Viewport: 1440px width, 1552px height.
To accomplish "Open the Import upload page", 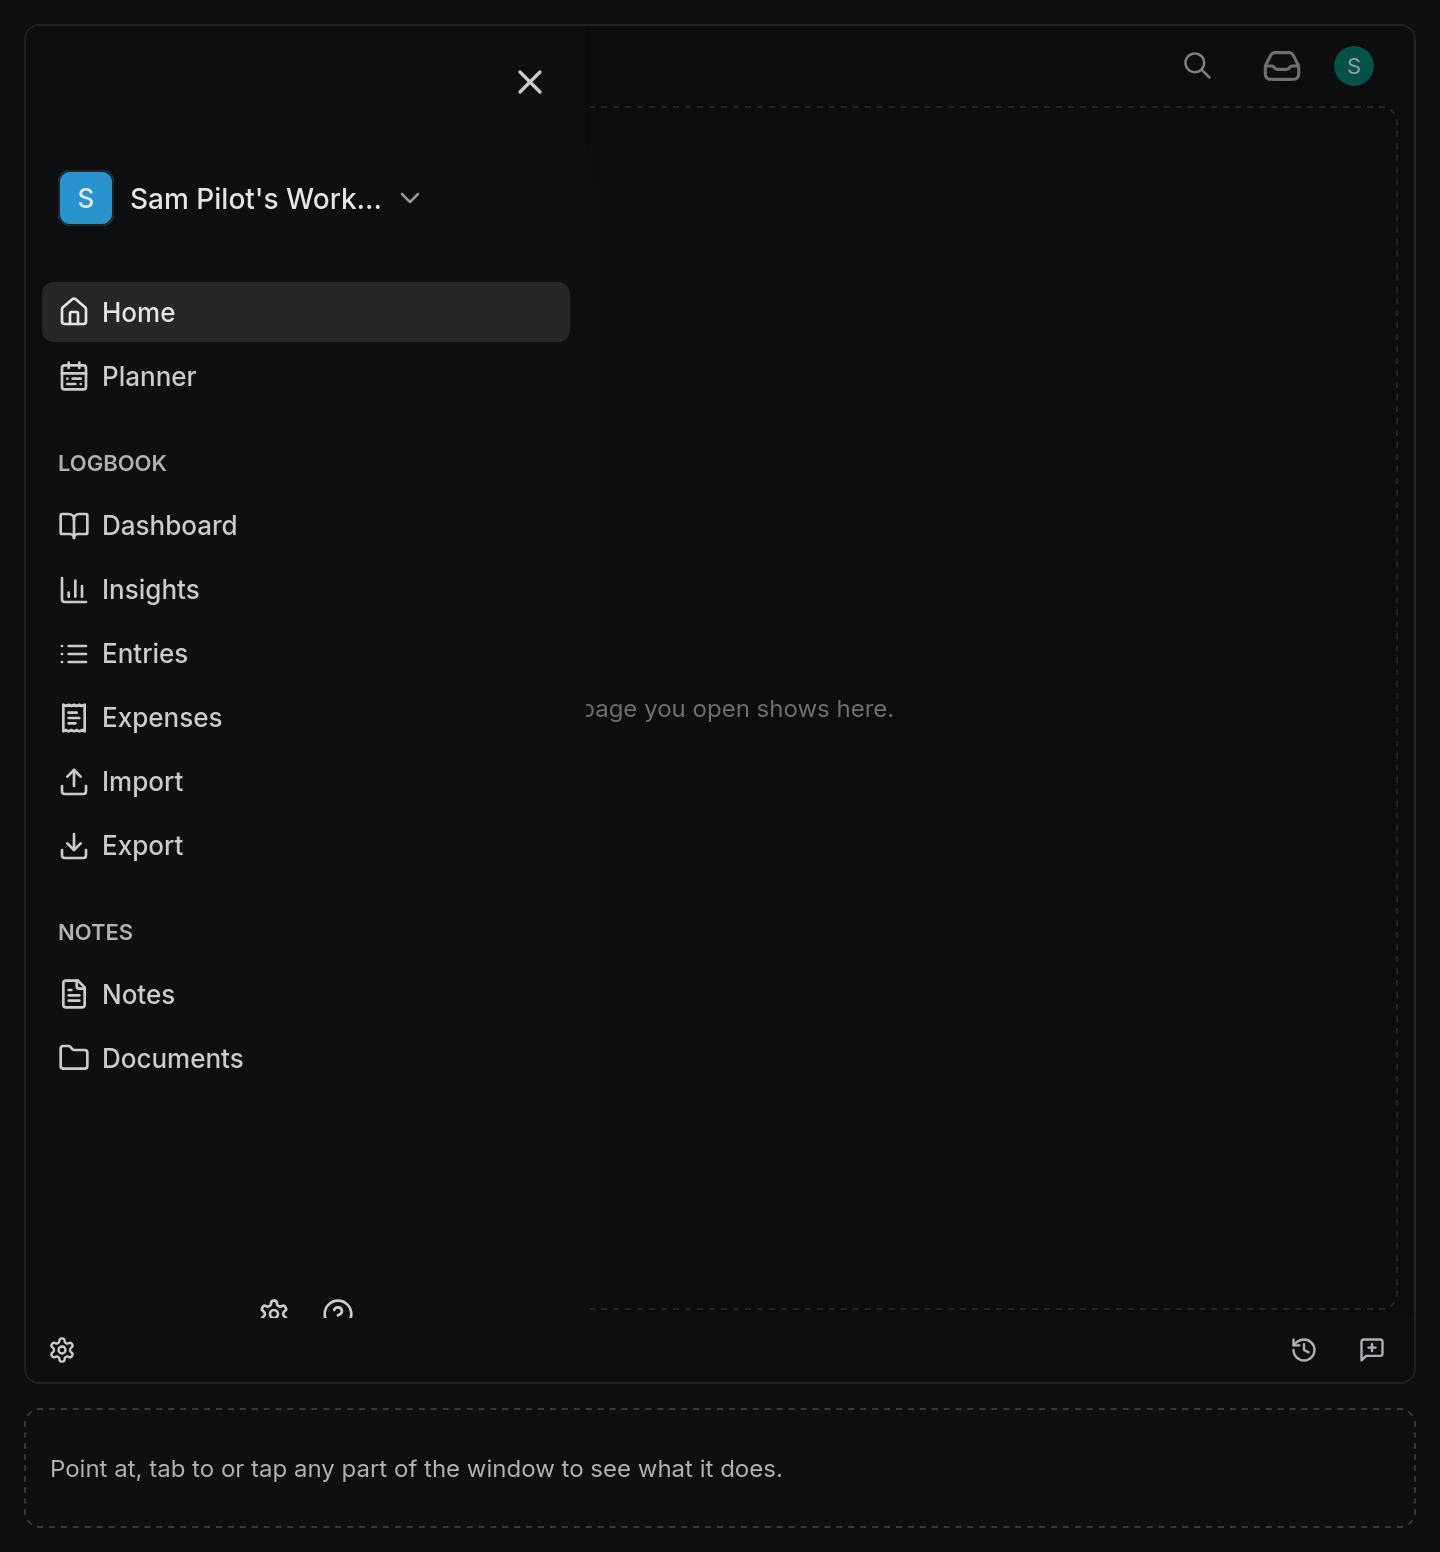I will pos(306,781).
